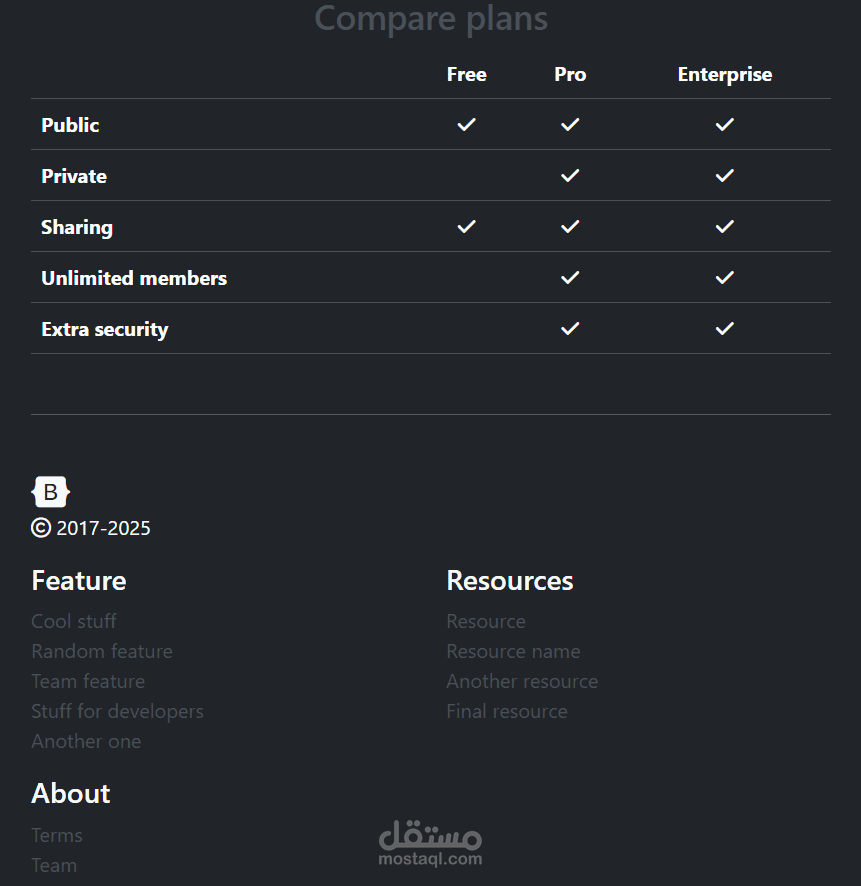This screenshot has height=886, width=861.
Task: Click the Pro checkmark for Extra security
Action: [x=569, y=328]
